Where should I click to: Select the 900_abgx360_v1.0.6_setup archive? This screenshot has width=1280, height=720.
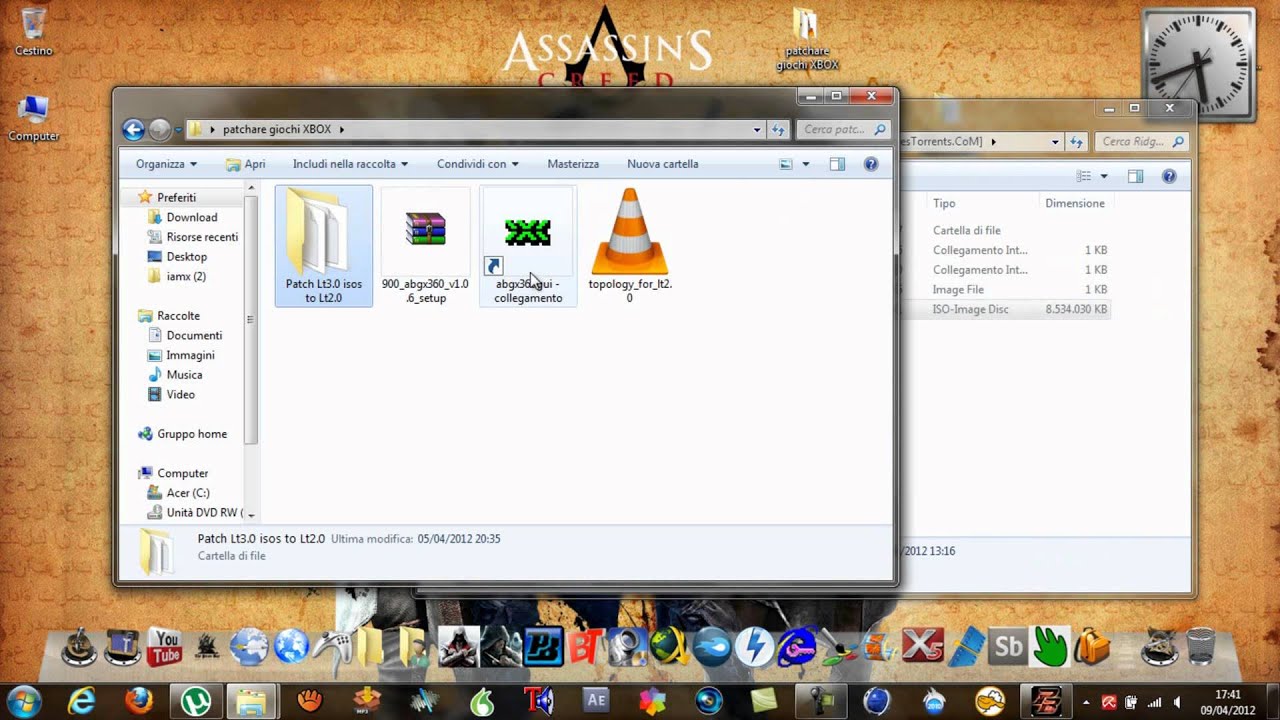425,246
